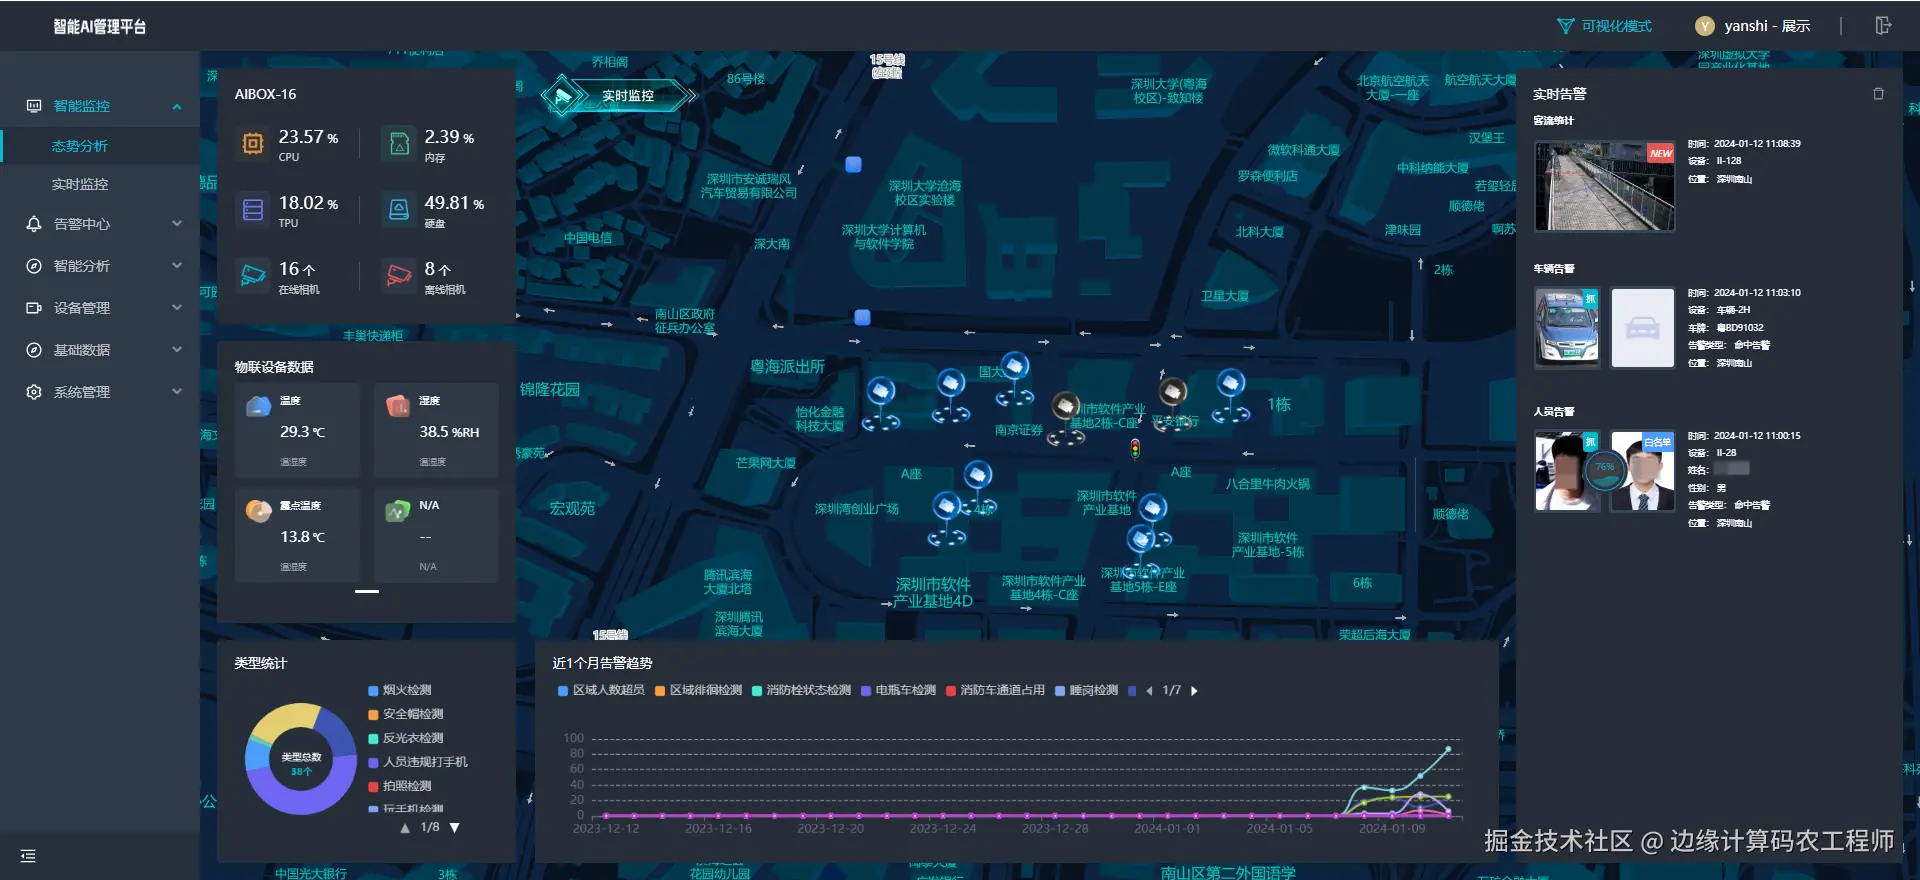Open the 客流统计 alert snapshot thumbnail
The height and width of the screenshot is (880, 1920).
(1605, 186)
